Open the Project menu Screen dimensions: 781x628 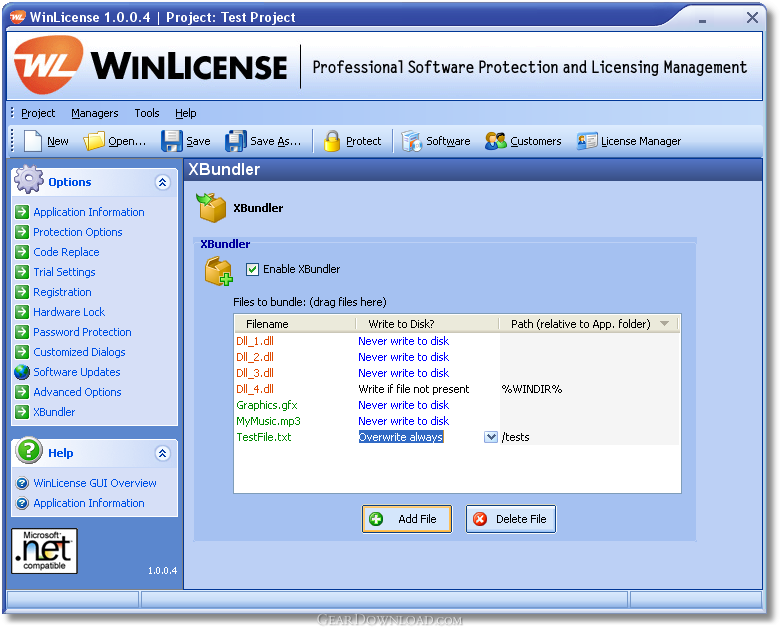pyautogui.click(x=38, y=114)
